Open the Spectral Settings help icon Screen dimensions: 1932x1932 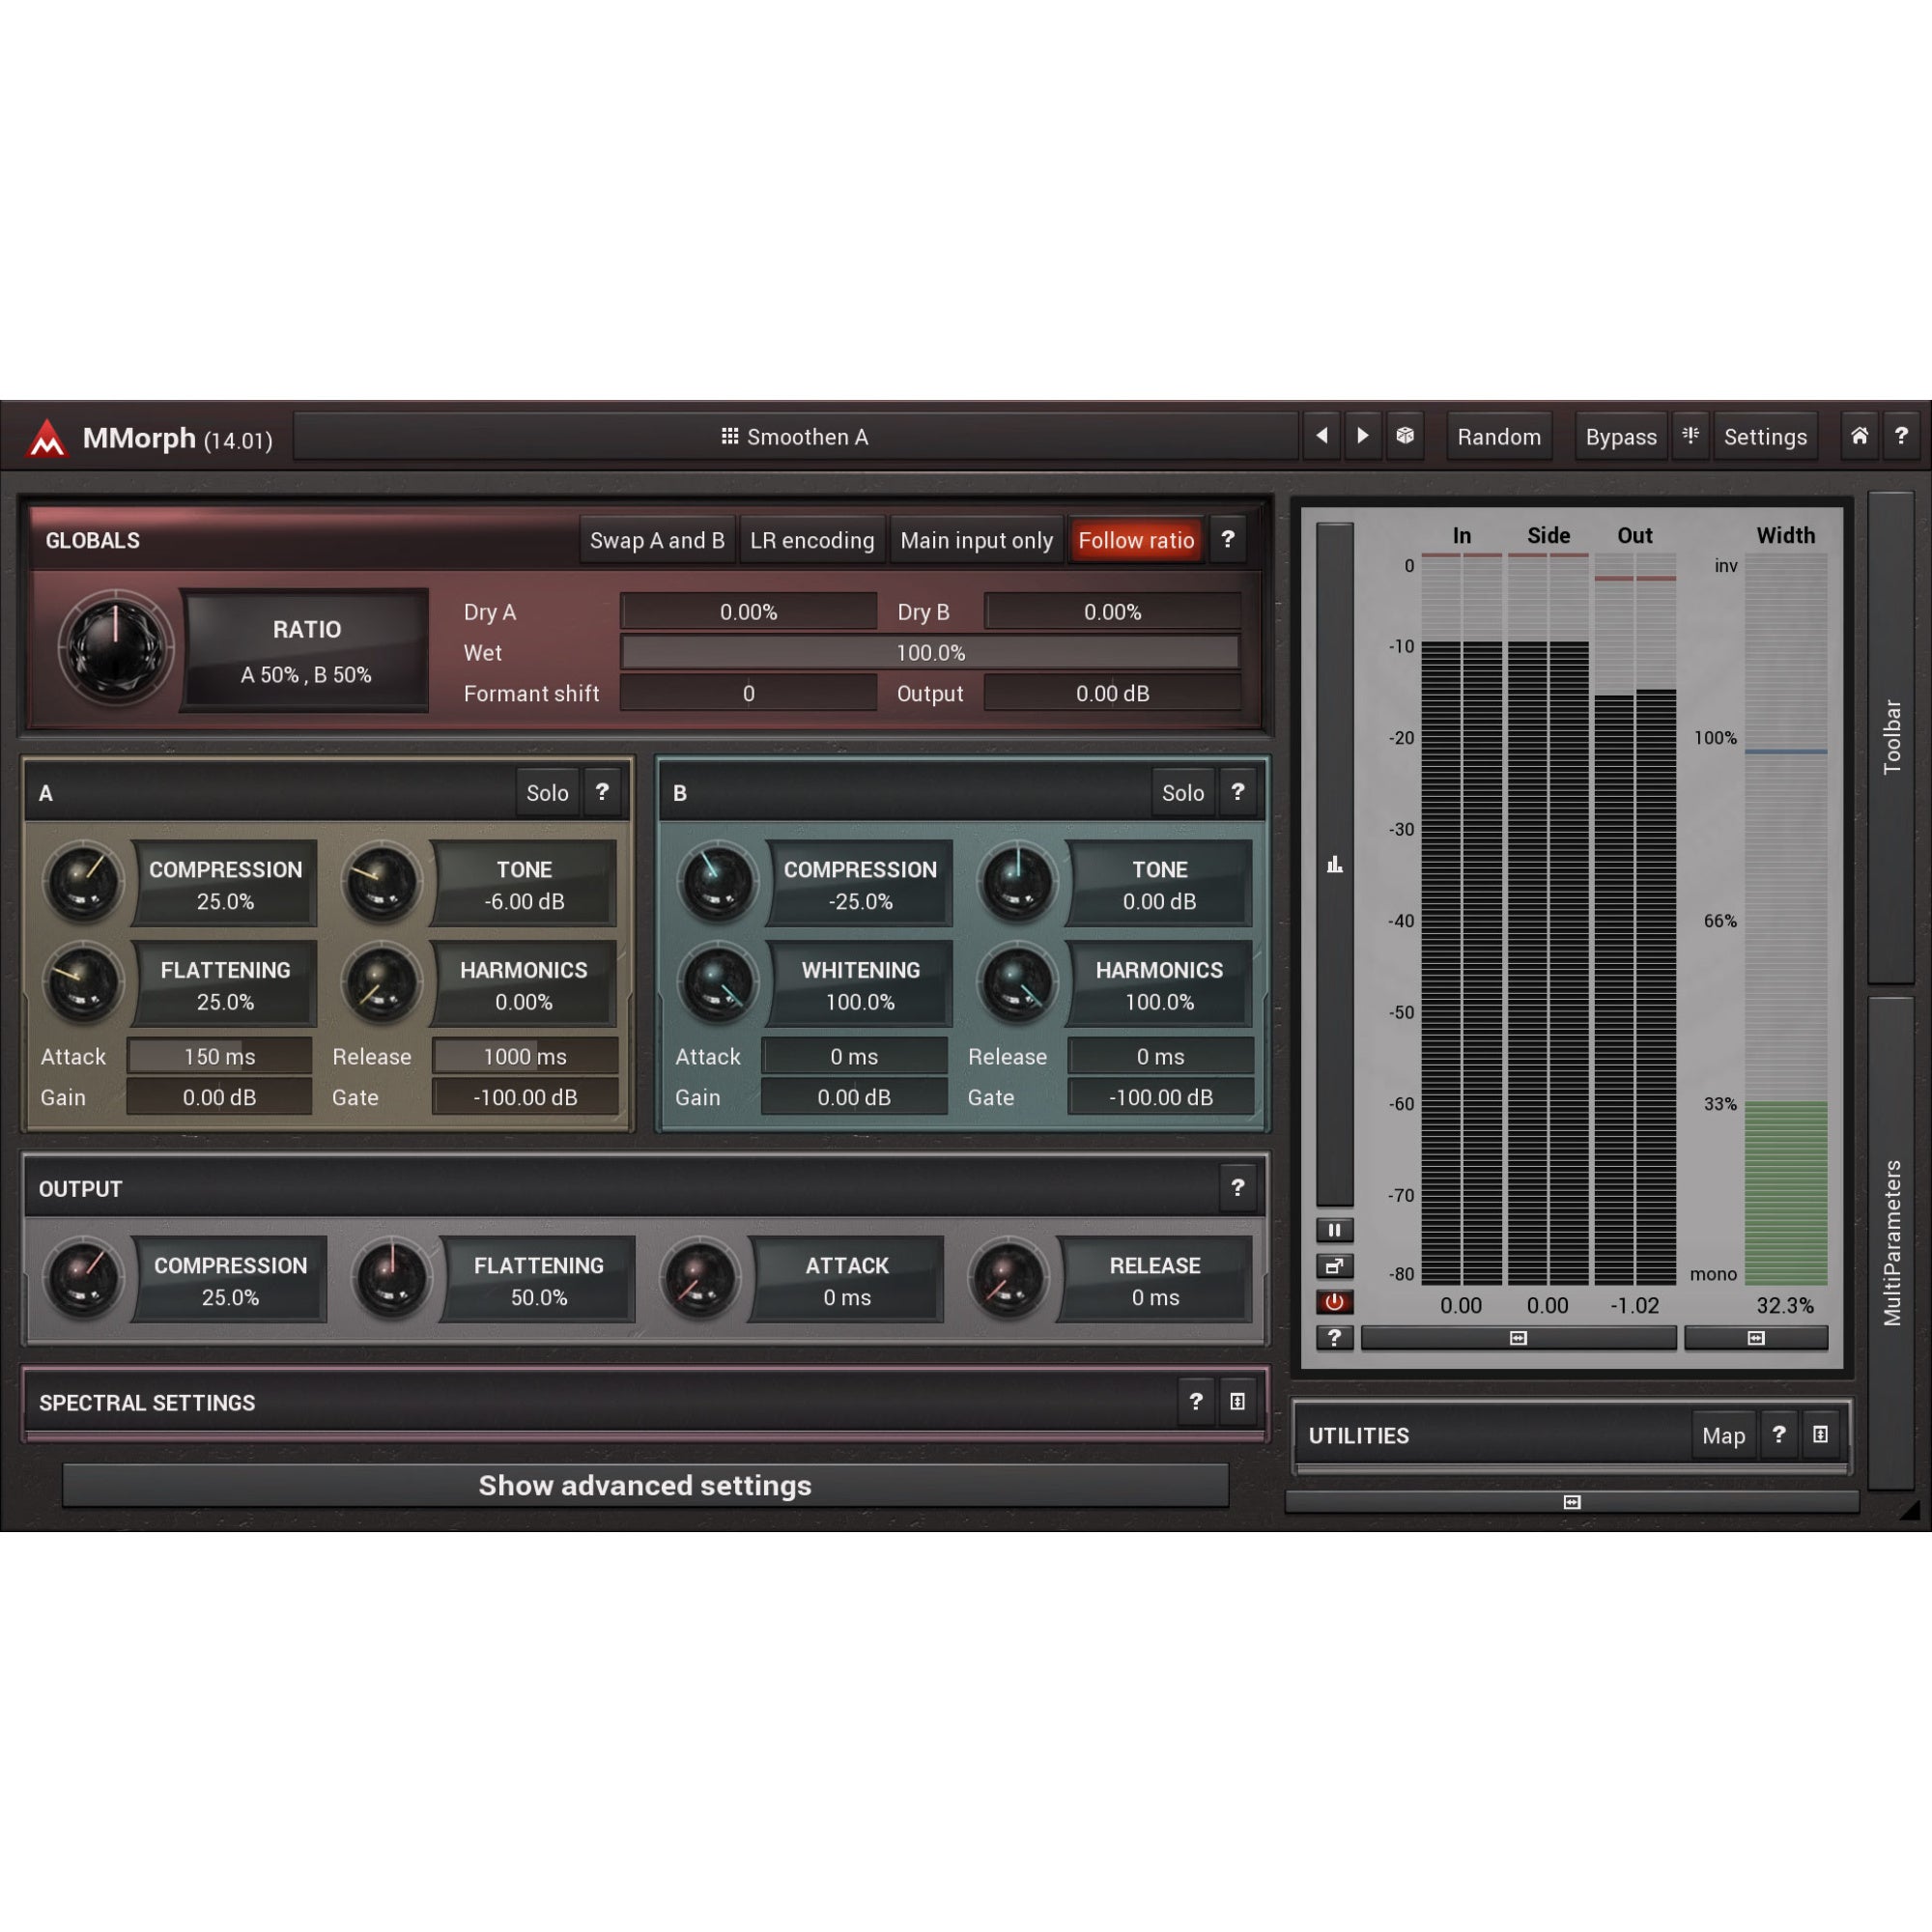pyautogui.click(x=1196, y=1402)
